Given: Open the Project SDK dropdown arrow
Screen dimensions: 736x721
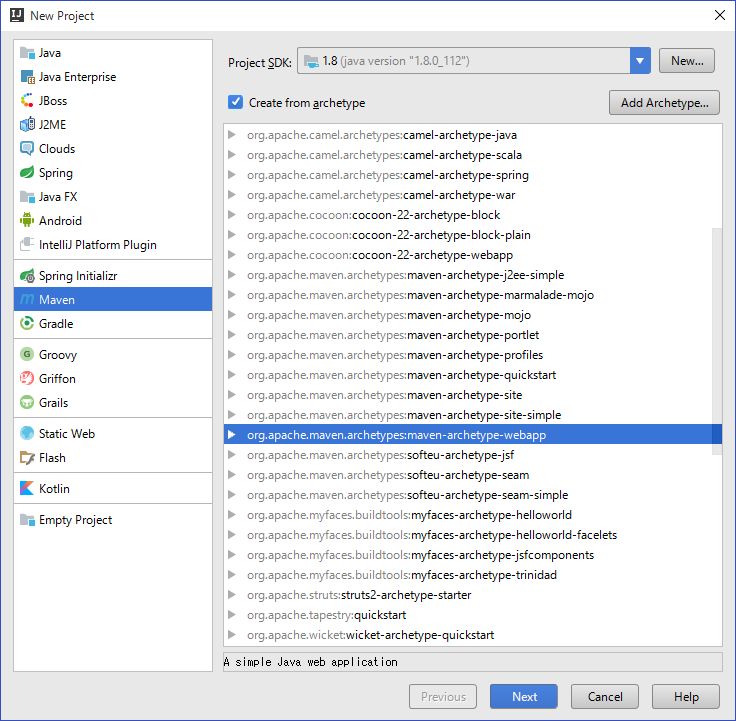Looking at the screenshot, I should tap(640, 61).
